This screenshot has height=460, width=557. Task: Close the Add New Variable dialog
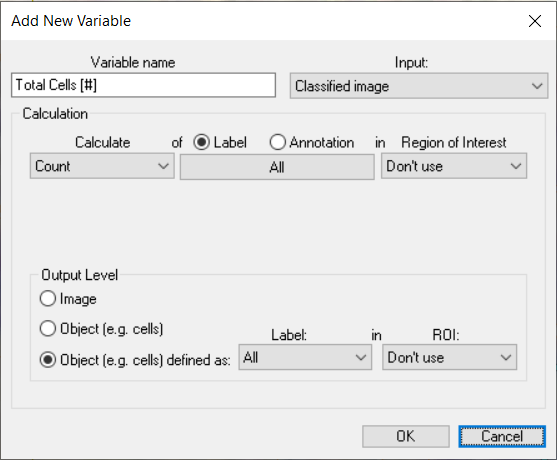[535, 21]
